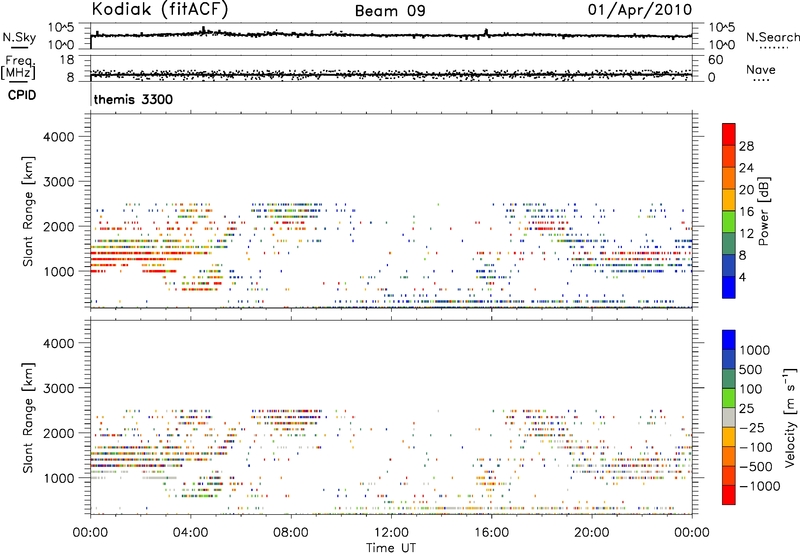The height and width of the screenshot is (554, 800).
Task: Select the '12' label on Power colorbar
Action: pyautogui.click(x=746, y=234)
